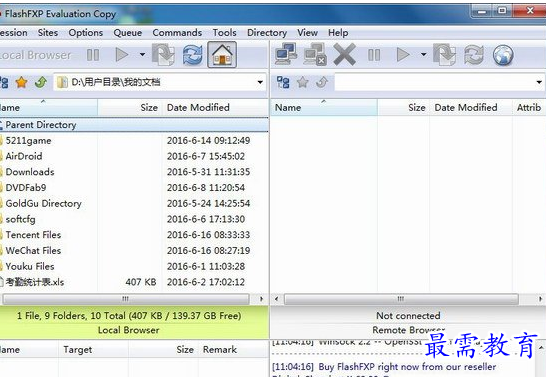Screen dimensions: 546x377
Task: Click the remote disconnect computers icon
Action: [x=315, y=54]
